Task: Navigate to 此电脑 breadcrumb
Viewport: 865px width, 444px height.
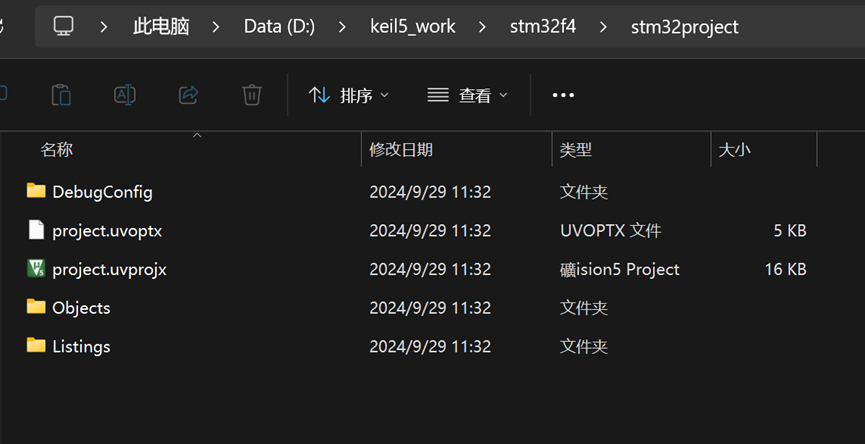Action: coord(161,26)
